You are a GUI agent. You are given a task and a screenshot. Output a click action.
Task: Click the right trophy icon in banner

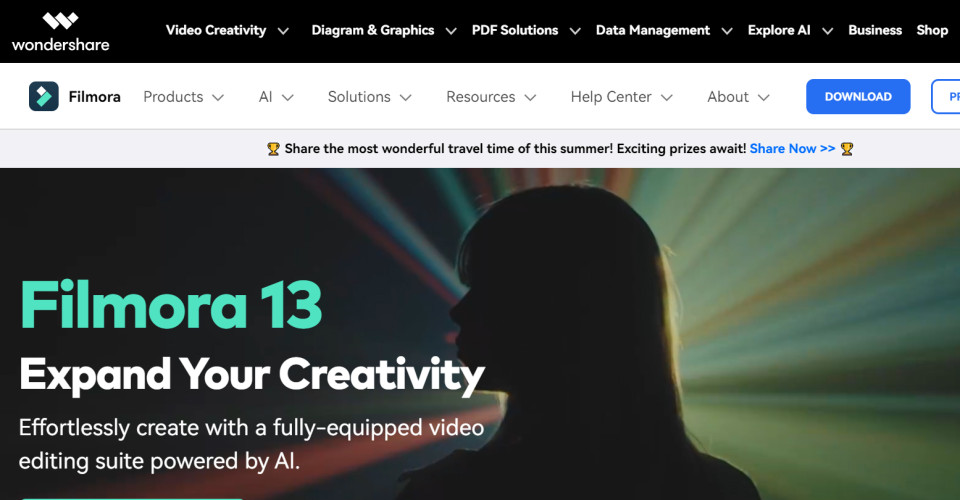pos(847,149)
